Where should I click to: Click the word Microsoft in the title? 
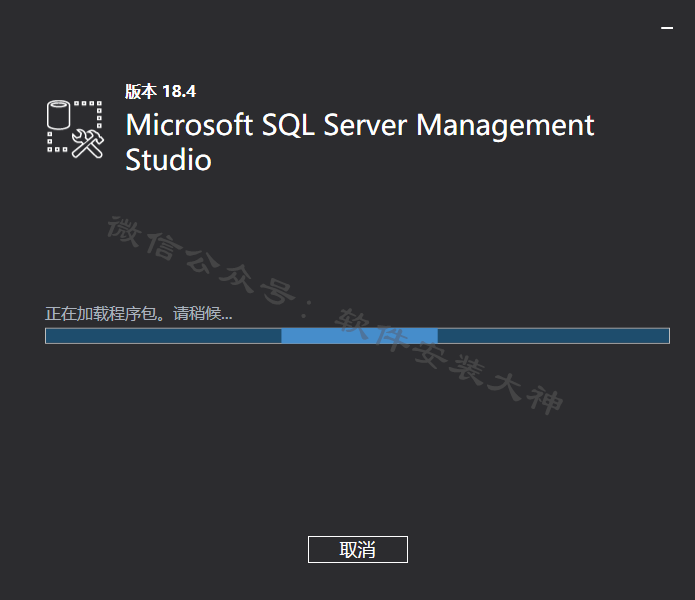pyautogui.click(x=189, y=125)
